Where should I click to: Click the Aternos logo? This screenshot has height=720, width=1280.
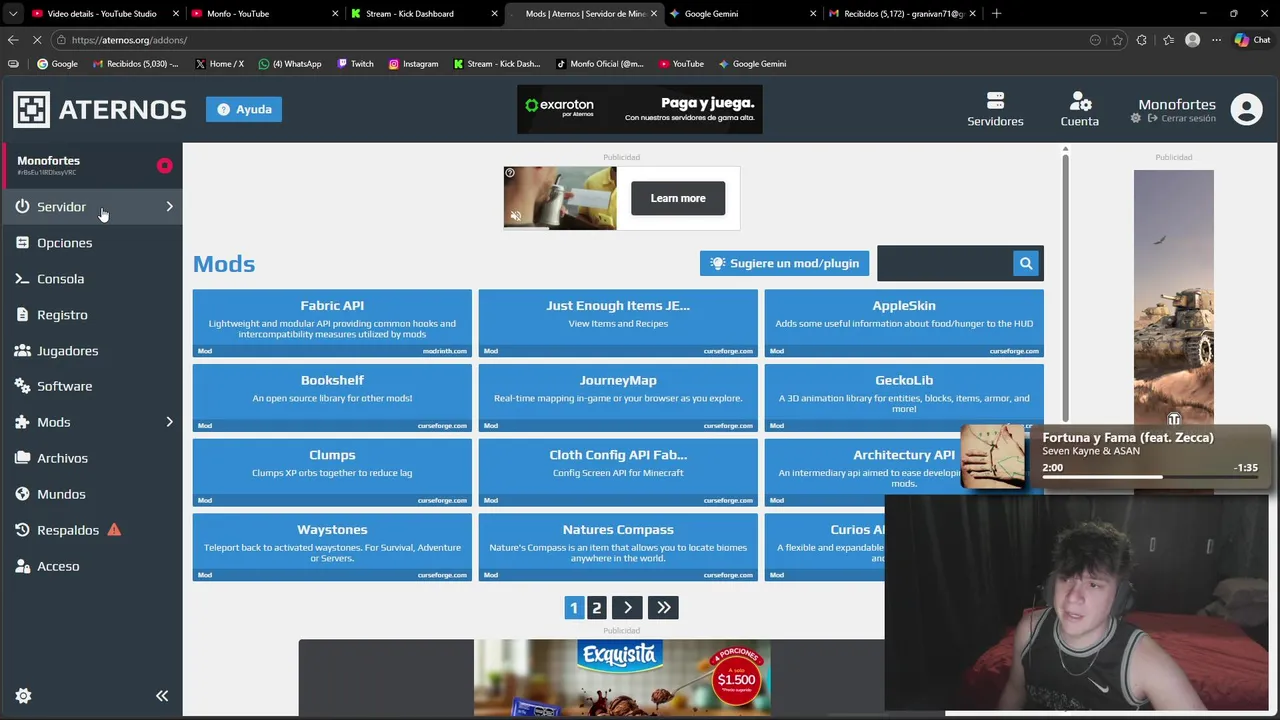tap(99, 109)
